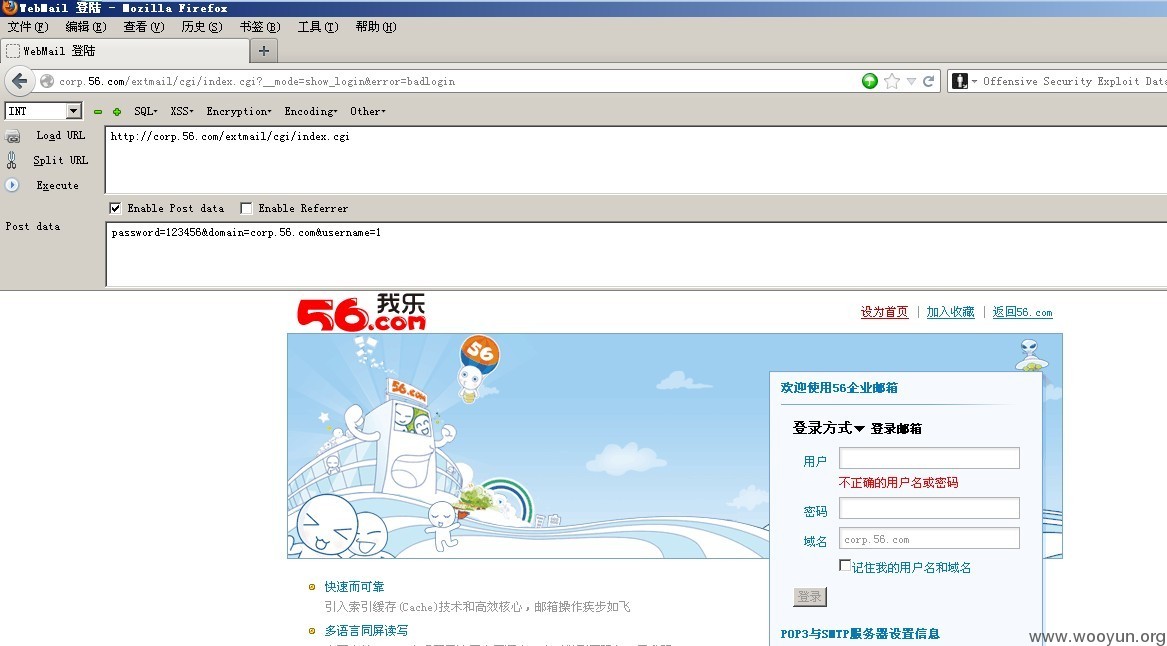This screenshot has height=646, width=1167.
Task: Open the 工具 (Tools) menu
Action: 318,27
